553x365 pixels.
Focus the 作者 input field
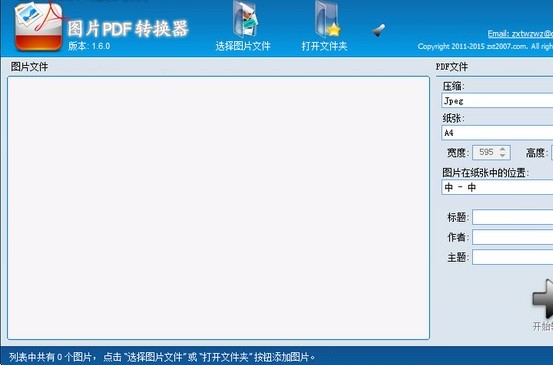[512, 237]
